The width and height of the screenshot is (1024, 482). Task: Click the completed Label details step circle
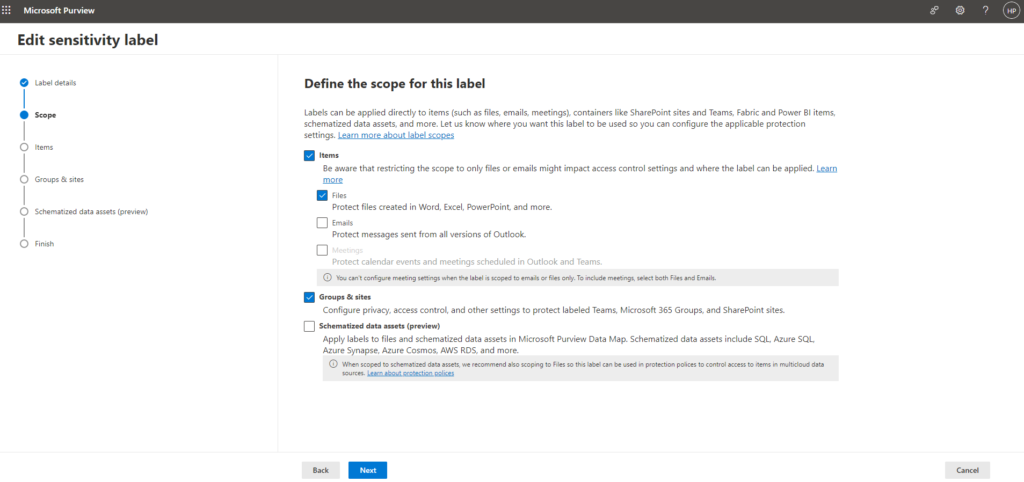tap(24, 82)
